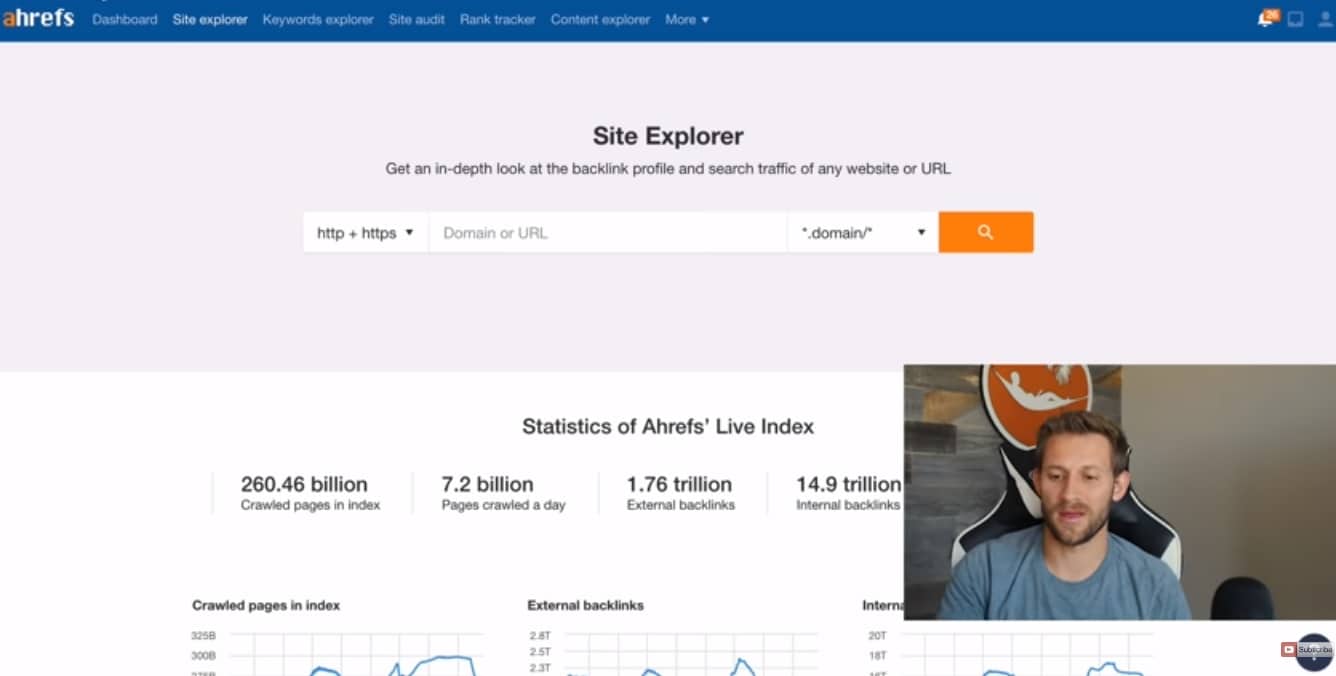Viewport: 1336px width, 676px height.
Task: Open Site audit in navigation
Action: 417,19
